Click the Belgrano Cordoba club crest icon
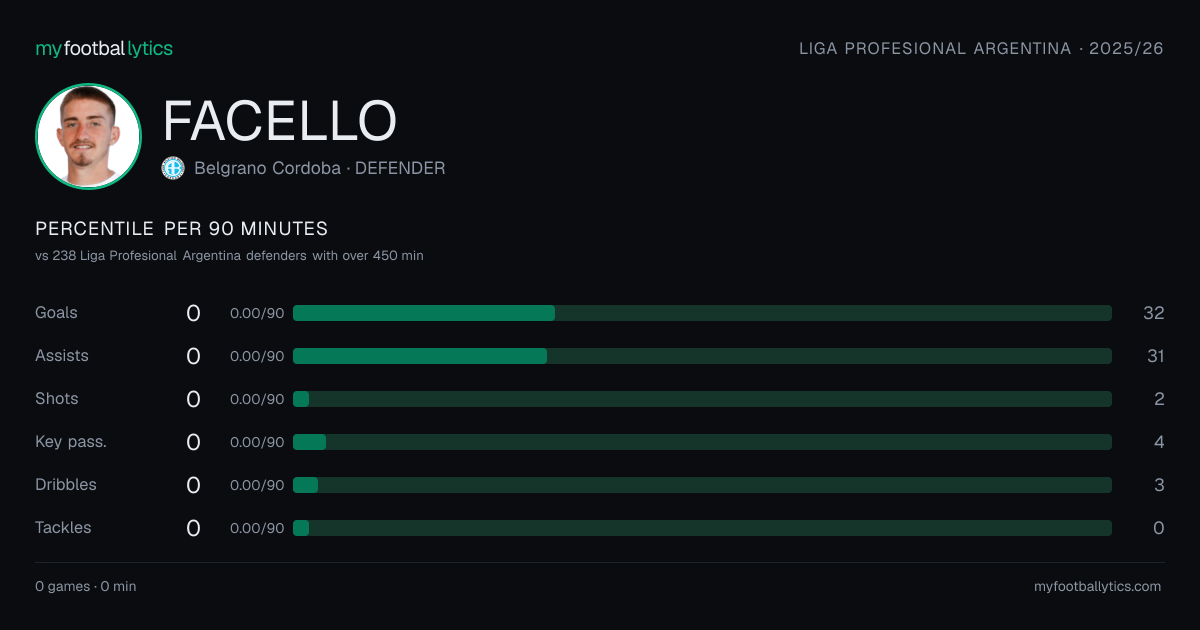The image size is (1200, 630). [173, 168]
